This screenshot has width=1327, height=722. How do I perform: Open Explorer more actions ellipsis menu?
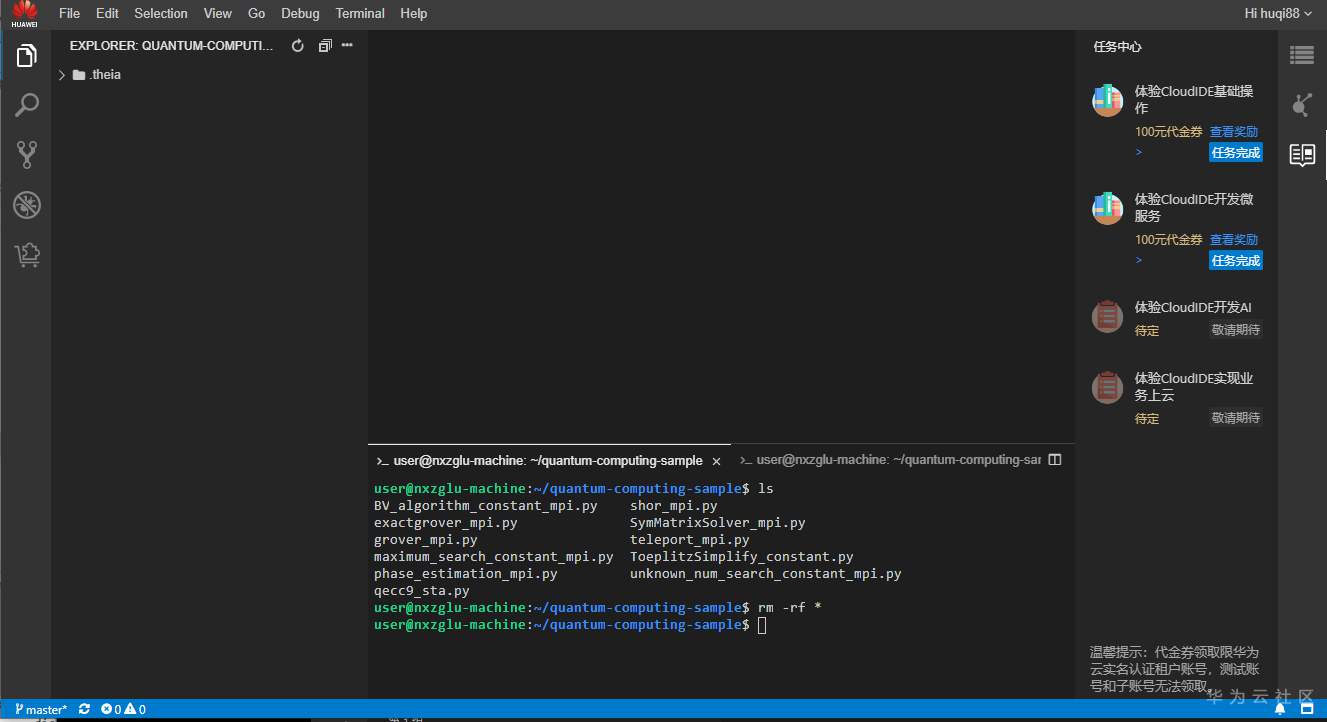pyautogui.click(x=347, y=46)
